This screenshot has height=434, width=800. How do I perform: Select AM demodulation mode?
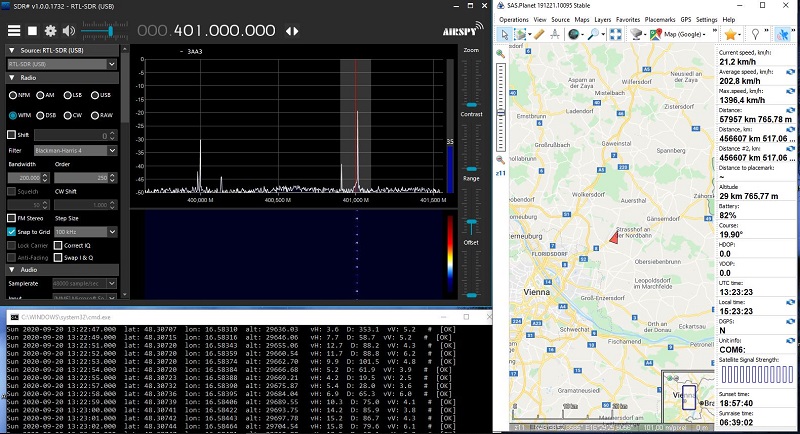[40, 95]
